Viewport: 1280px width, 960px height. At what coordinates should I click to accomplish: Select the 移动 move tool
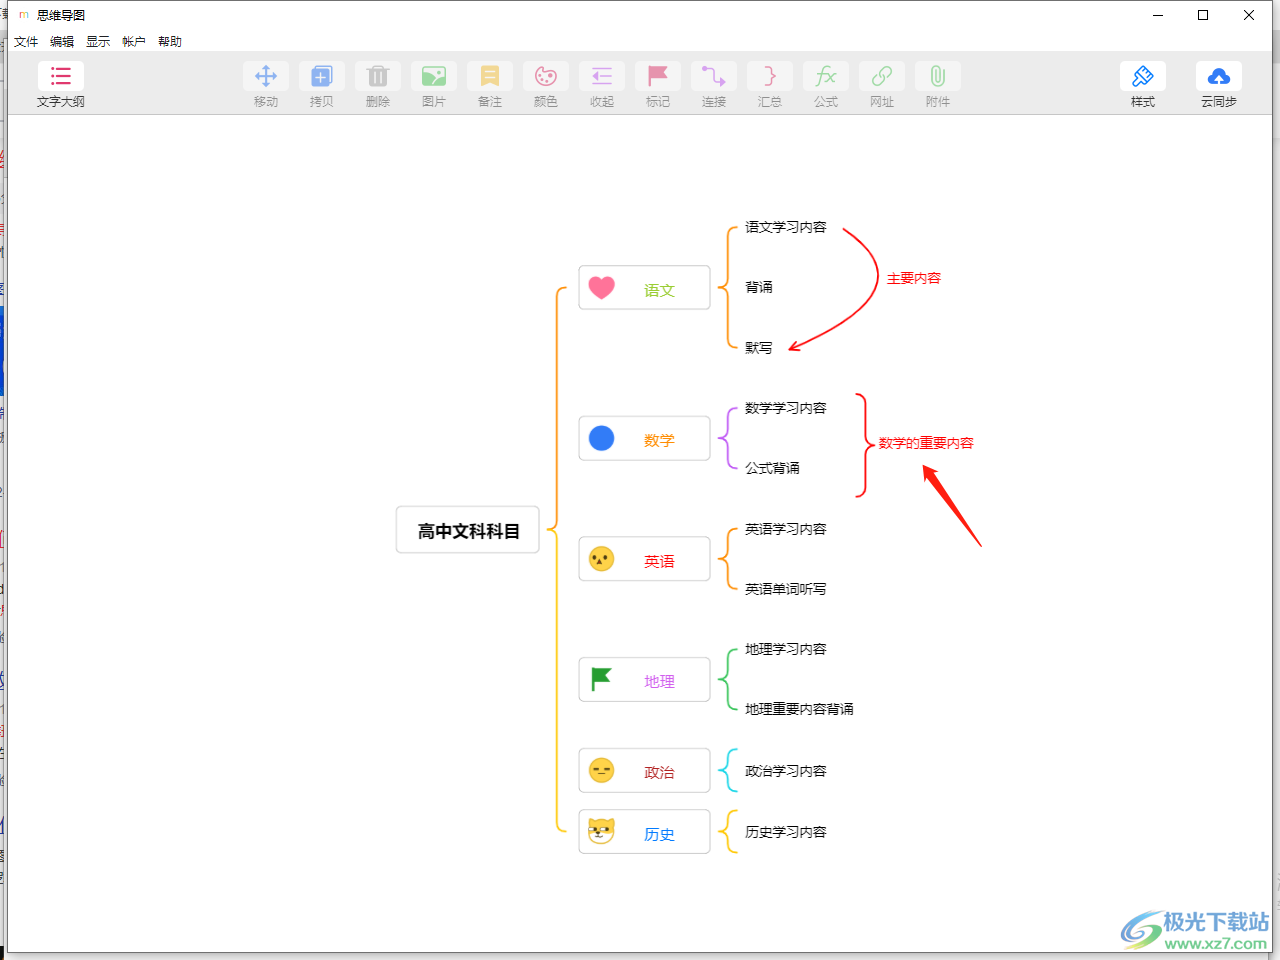[x=266, y=85]
